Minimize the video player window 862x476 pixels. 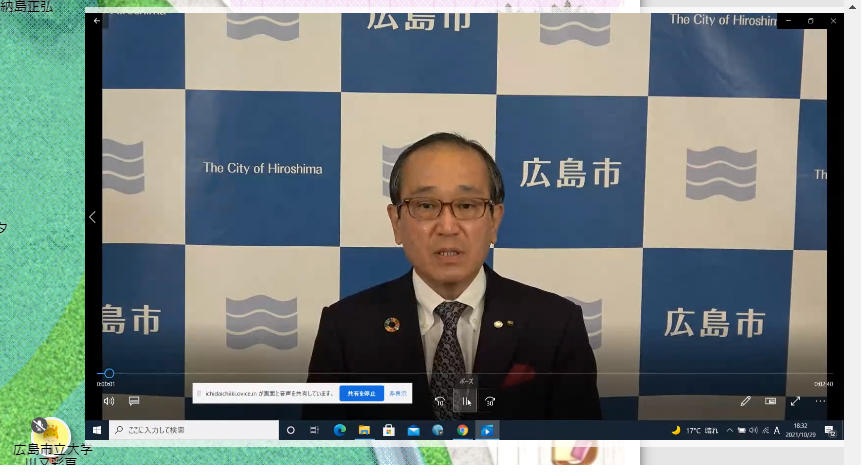click(x=788, y=21)
